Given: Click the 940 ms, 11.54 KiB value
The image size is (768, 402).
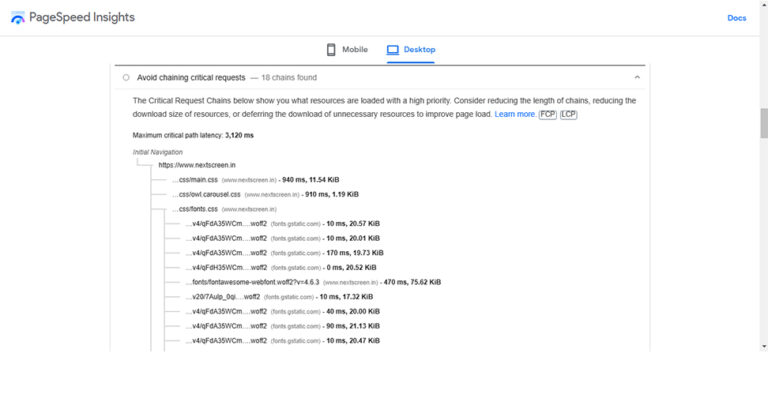Looking at the screenshot, I should [311, 180].
